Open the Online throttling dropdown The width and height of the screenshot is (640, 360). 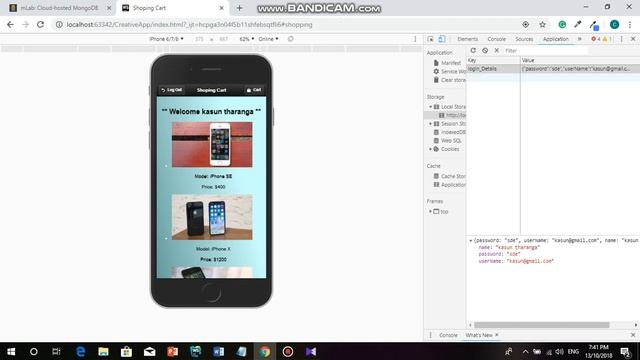click(268, 39)
